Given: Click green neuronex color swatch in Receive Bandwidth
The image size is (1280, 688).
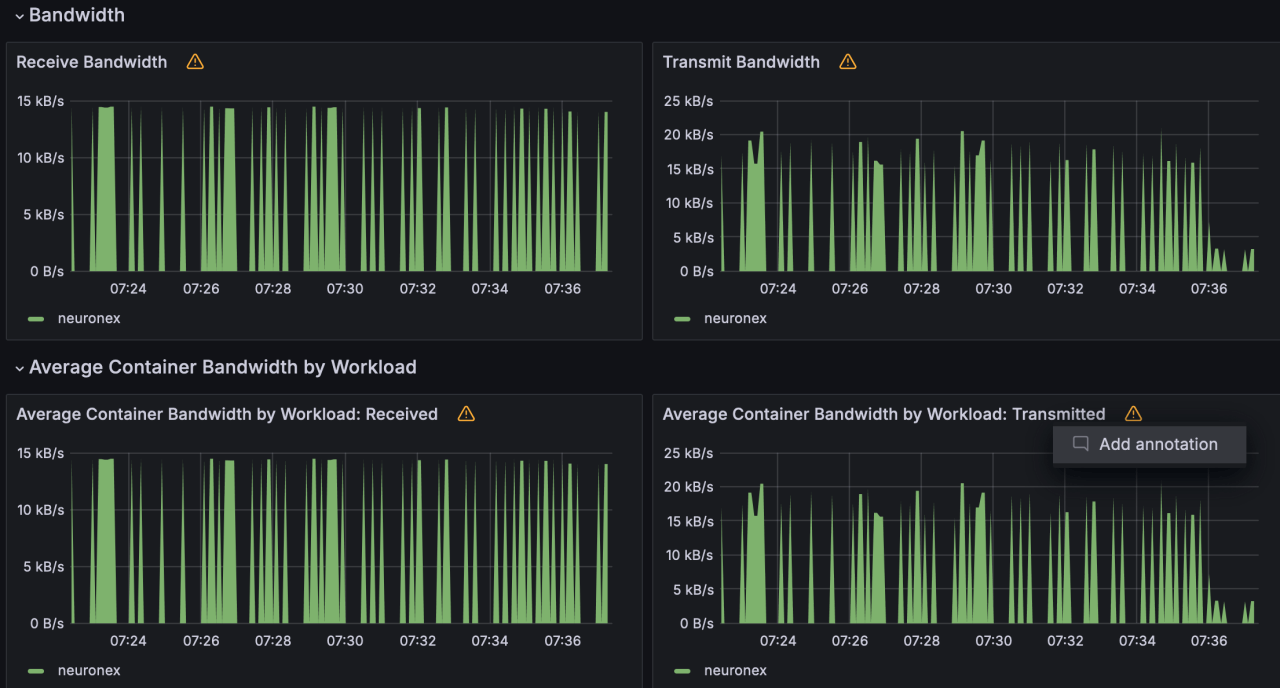Looking at the screenshot, I should 36,319.
